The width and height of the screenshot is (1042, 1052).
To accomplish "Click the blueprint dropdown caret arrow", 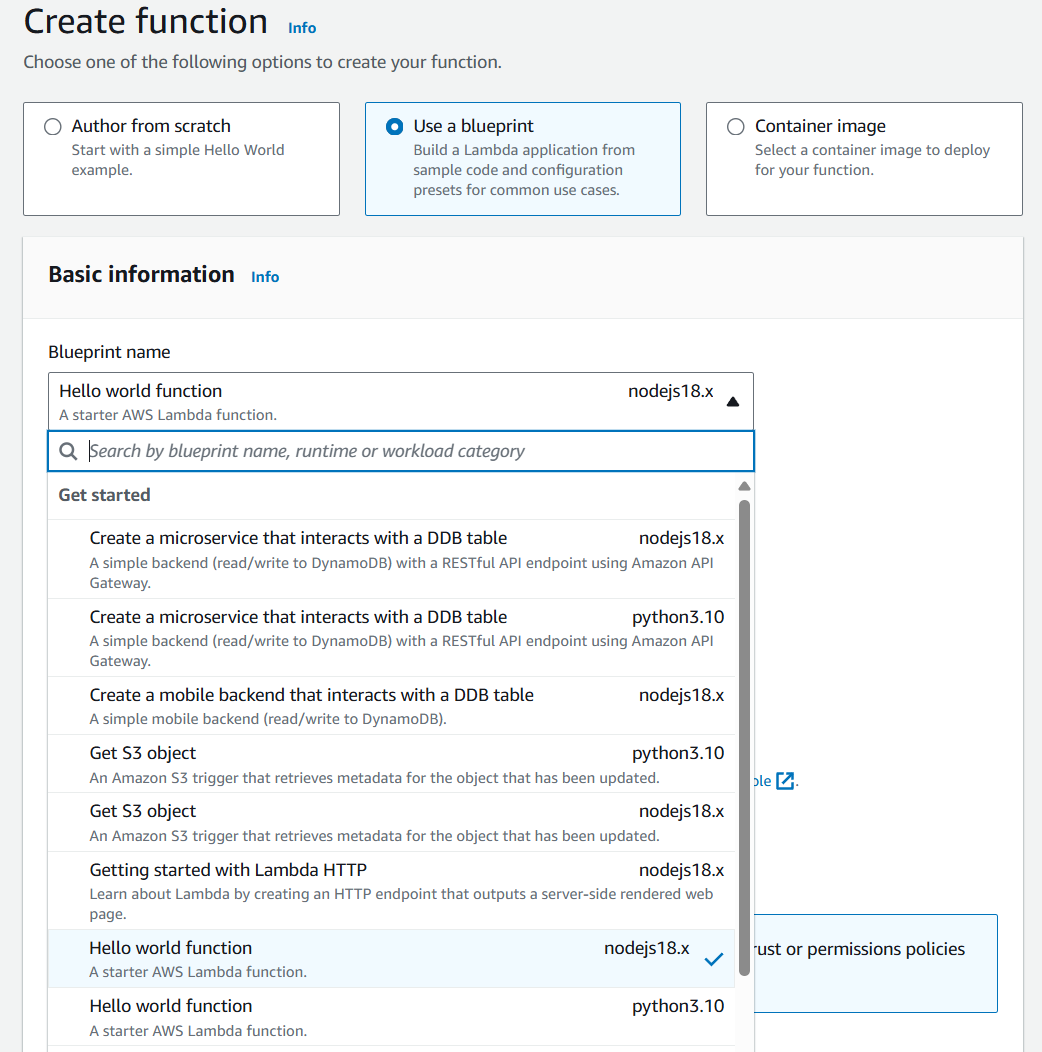I will click(733, 402).
